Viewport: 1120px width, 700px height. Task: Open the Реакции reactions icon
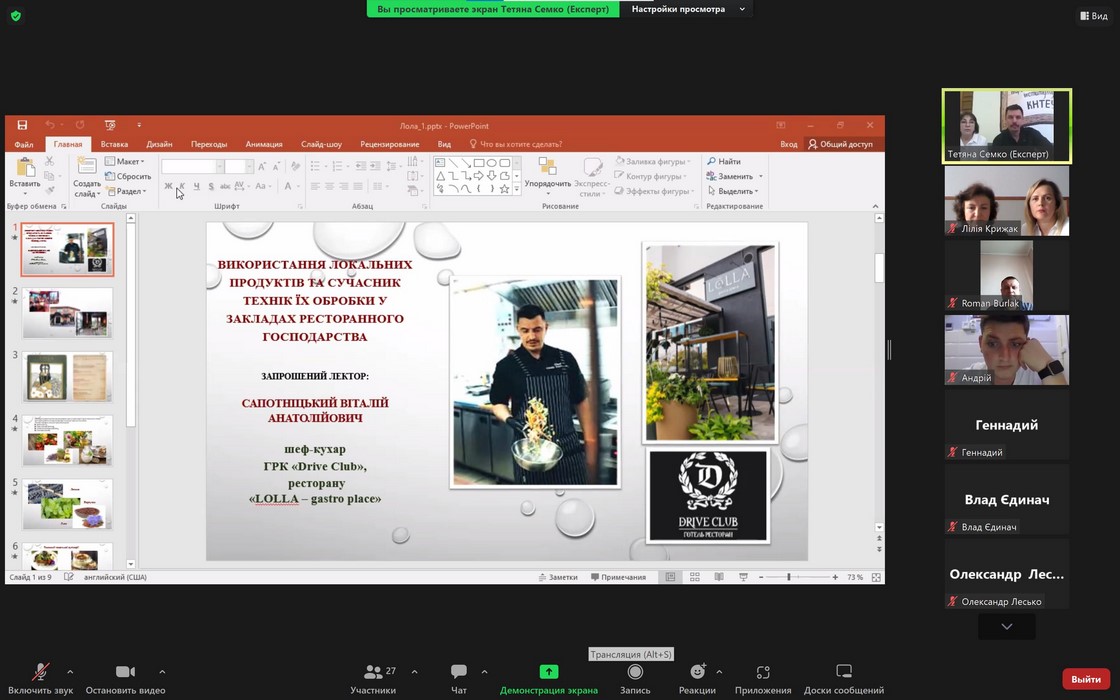(697, 673)
